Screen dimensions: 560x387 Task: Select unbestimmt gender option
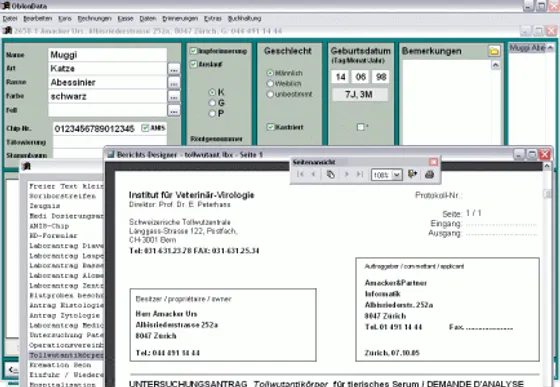(x=270, y=94)
